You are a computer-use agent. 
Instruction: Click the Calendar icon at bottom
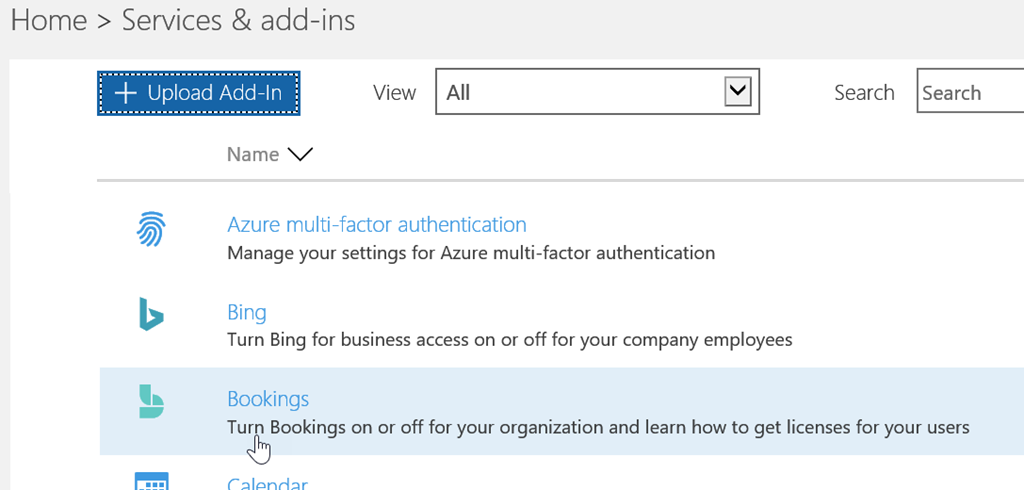tap(150, 482)
